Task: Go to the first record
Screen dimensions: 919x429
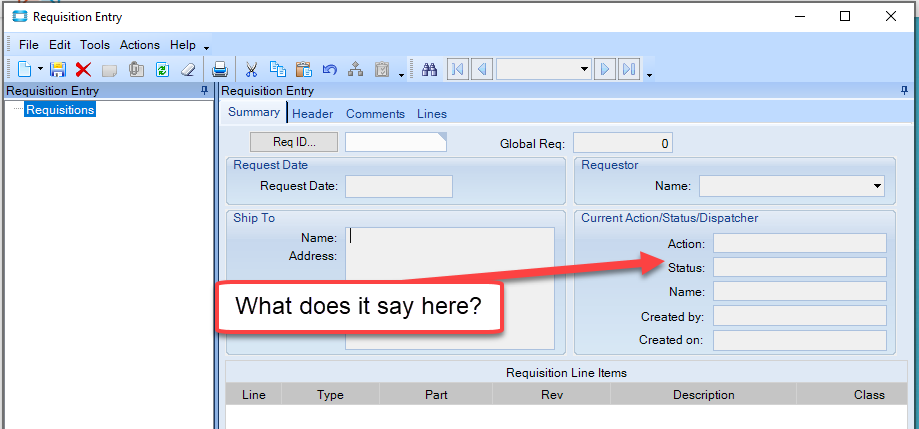Action: pos(458,70)
